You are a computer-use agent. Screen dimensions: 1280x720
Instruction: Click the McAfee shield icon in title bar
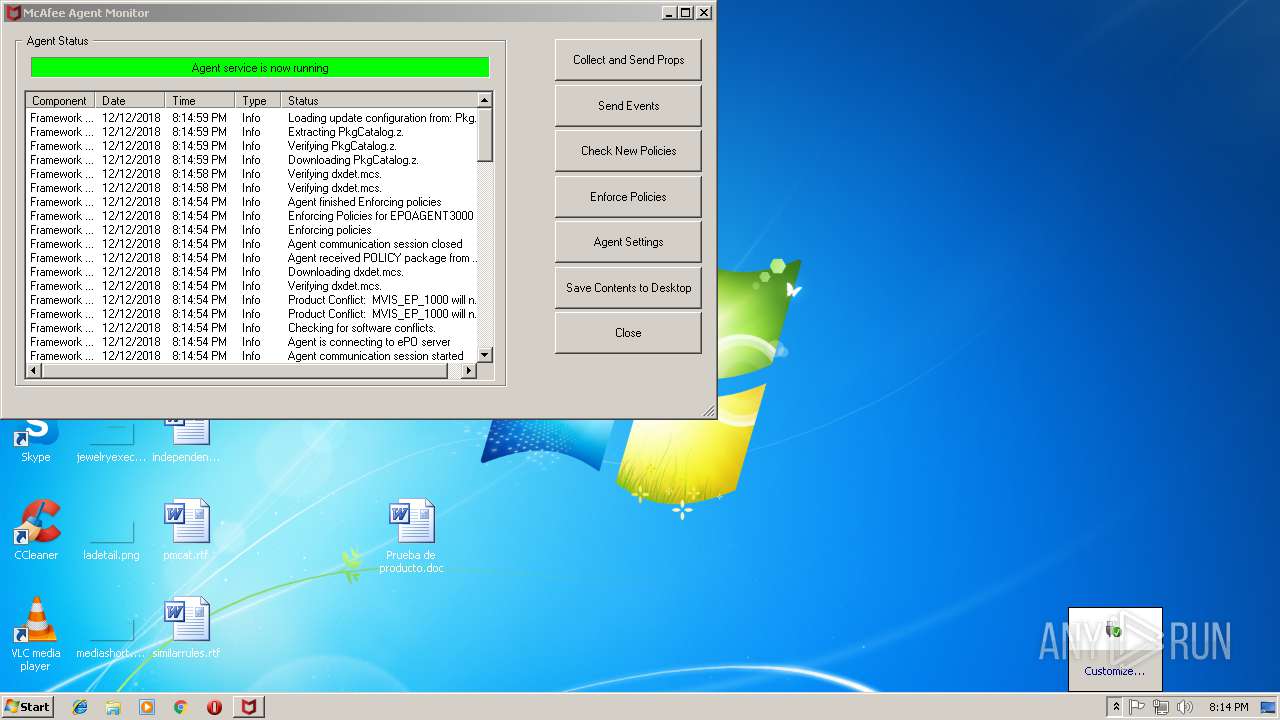click(13, 13)
